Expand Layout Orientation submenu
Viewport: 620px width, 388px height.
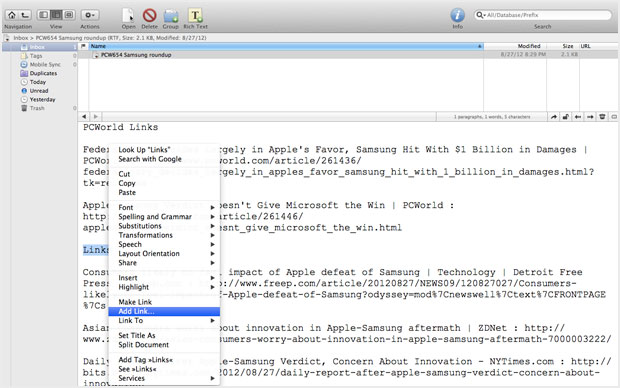(x=164, y=254)
